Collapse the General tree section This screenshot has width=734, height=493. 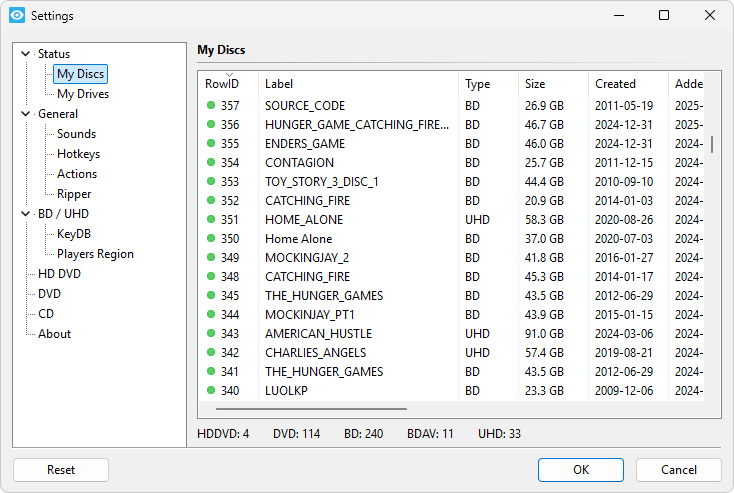pos(26,114)
